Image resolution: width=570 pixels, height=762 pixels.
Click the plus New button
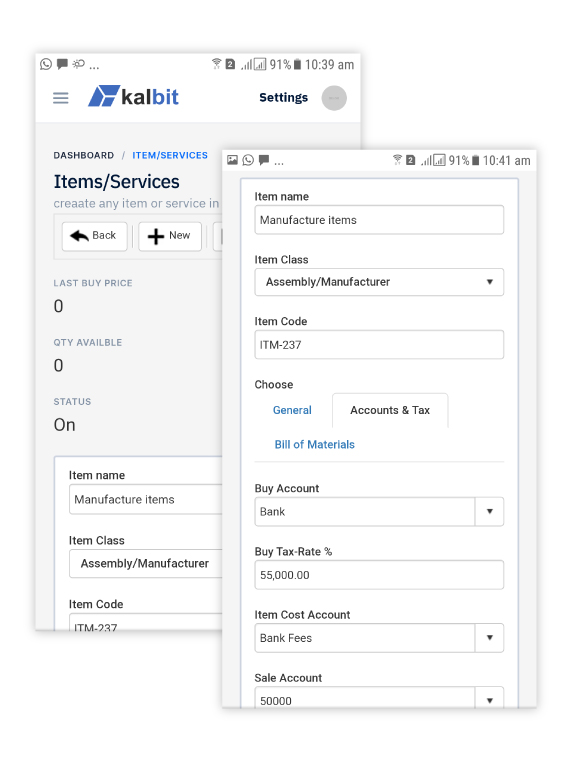(x=170, y=236)
